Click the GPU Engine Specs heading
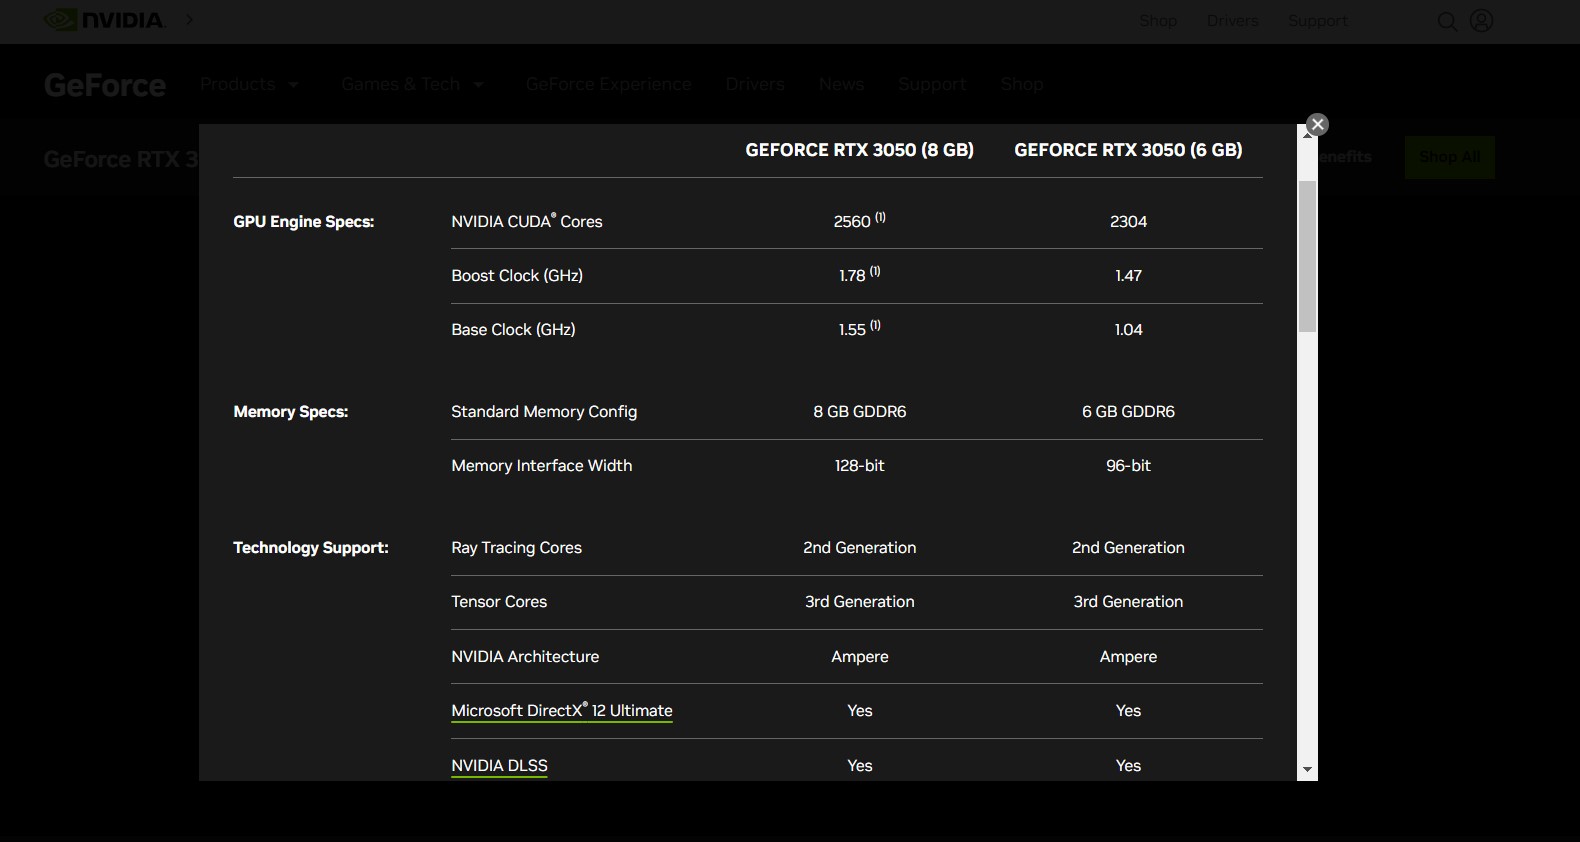Image resolution: width=1580 pixels, height=842 pixels. coord(304,222)
